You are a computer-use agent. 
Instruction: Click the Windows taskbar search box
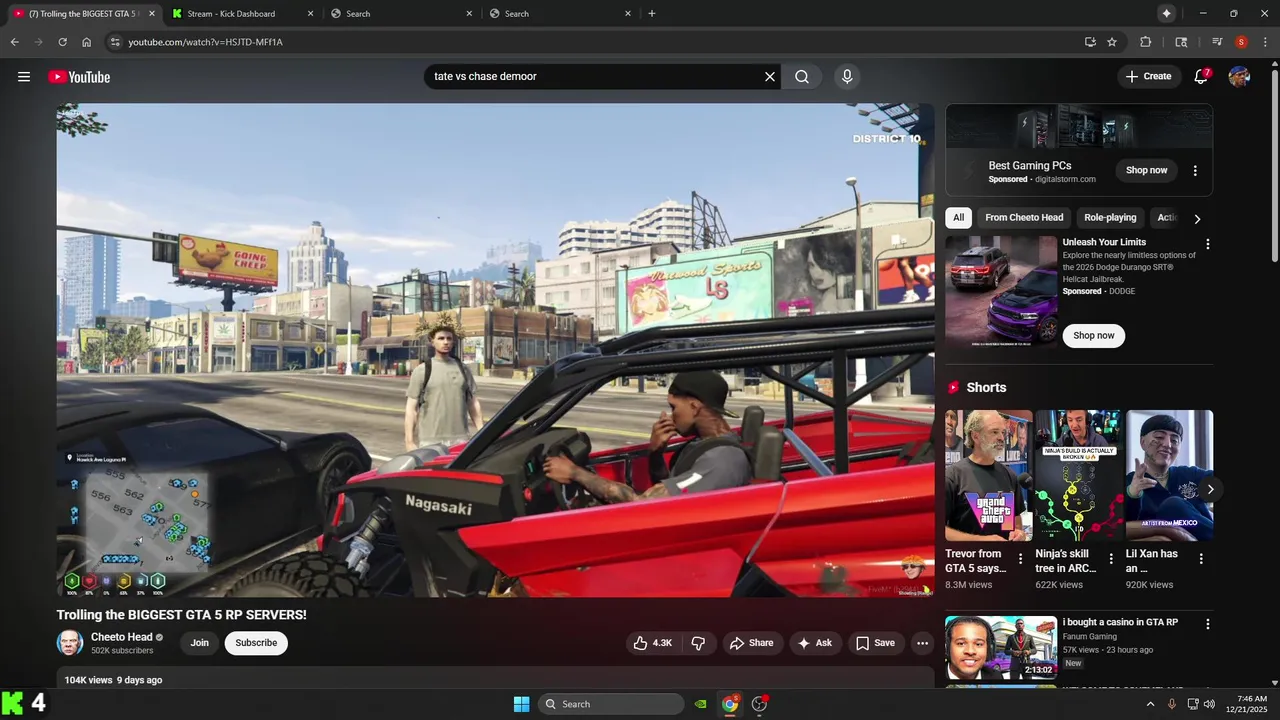[611, 704]
